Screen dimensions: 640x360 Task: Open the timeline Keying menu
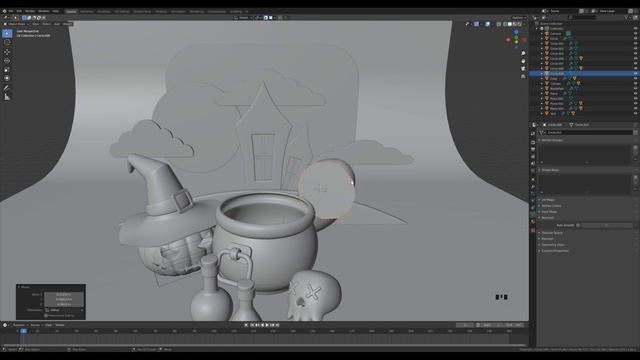click(36, 325)
